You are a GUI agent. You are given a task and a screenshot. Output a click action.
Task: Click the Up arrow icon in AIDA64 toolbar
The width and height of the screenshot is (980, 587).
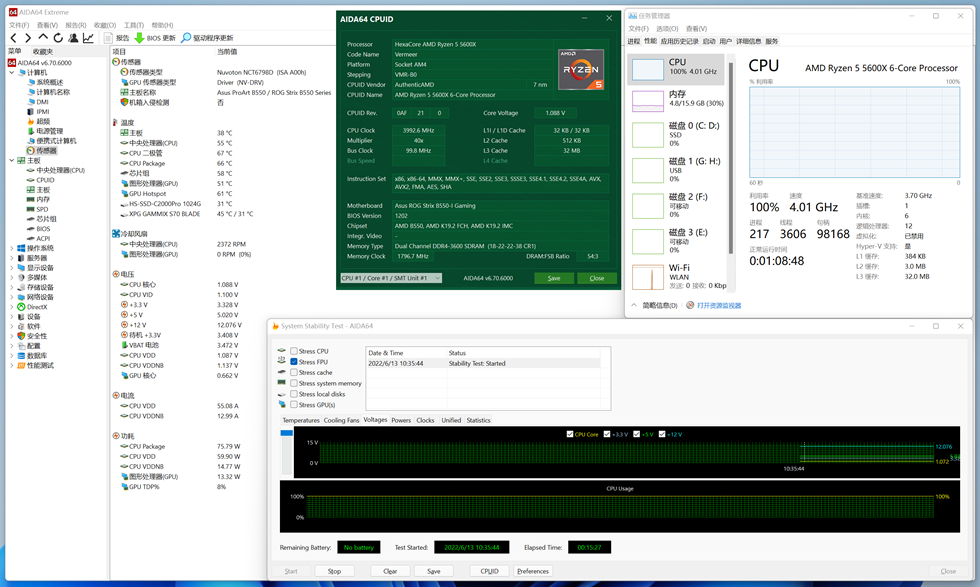pyautogui.click(x=43, y=38)
